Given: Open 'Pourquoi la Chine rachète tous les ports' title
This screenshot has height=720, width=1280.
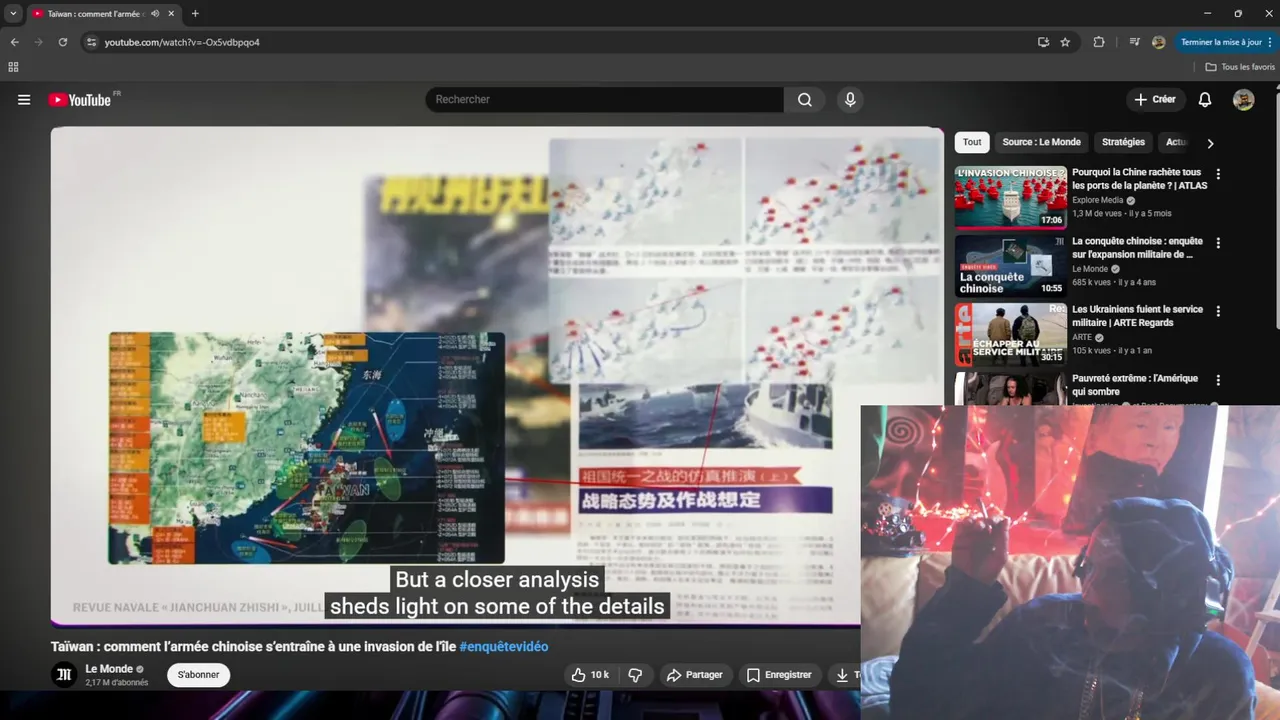Looking at the screenshot, I should click(x=1139, y=179).
